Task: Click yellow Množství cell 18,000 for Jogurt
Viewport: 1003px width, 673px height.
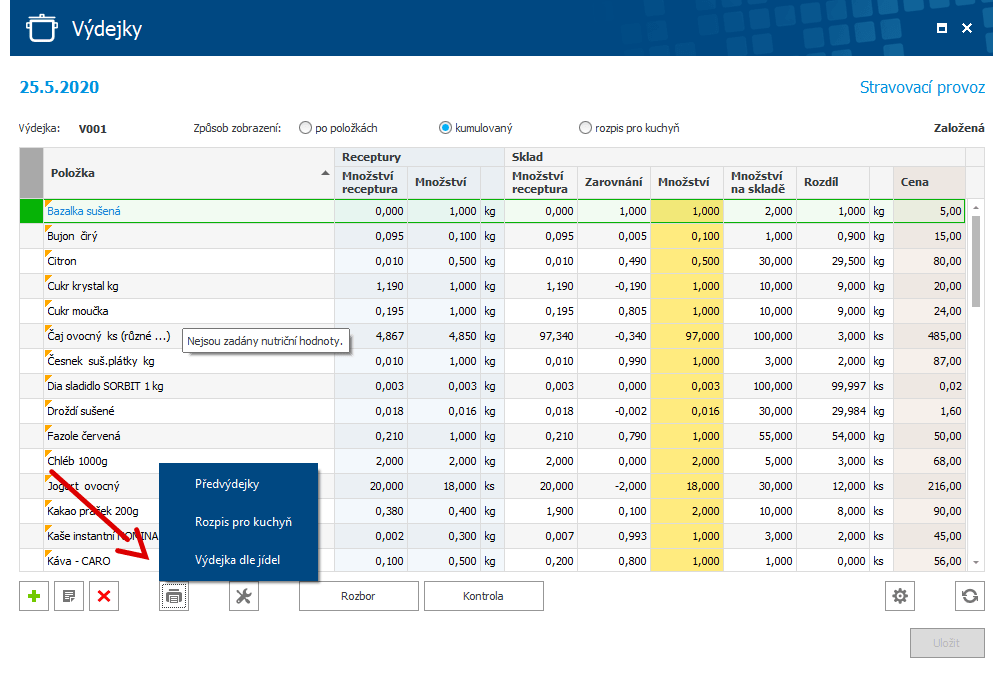Action: tap(687, 486)
